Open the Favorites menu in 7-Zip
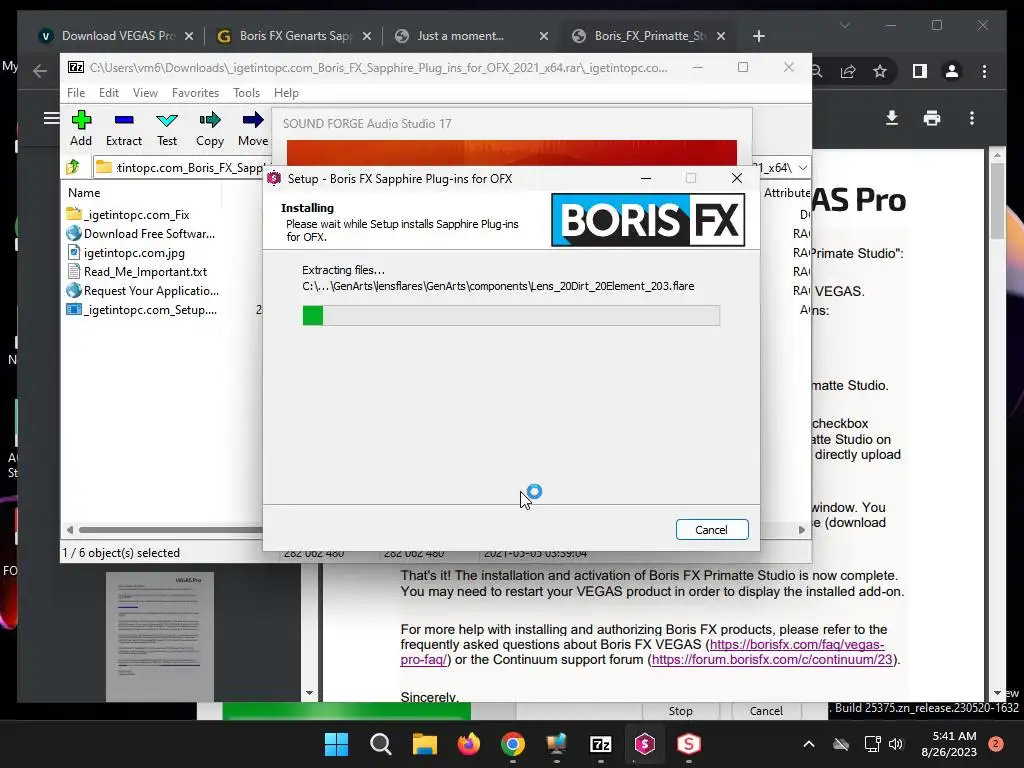Viewport: 1024px width, 768px height. coord(195,93)
